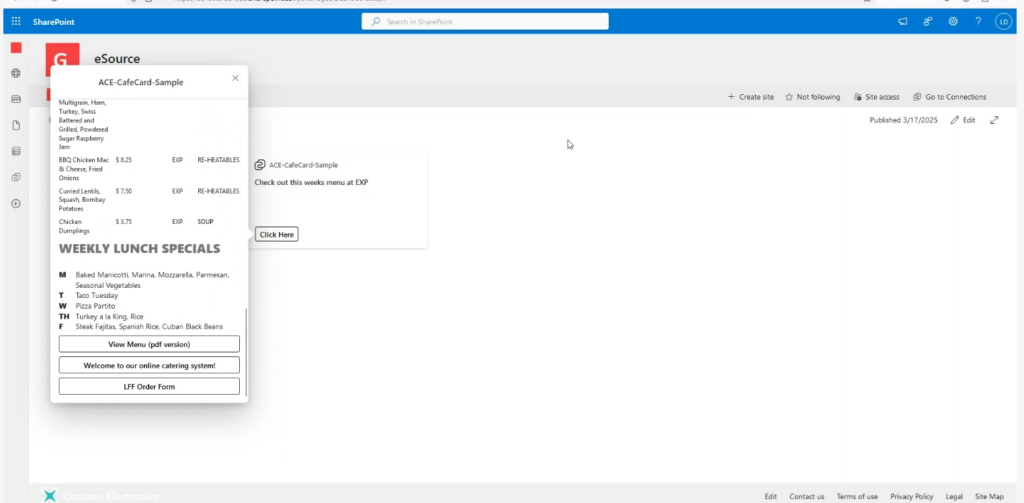This screenshot has height=503, width=1024.
Task: Open the My lists icon in left rail
Action: 16,152
